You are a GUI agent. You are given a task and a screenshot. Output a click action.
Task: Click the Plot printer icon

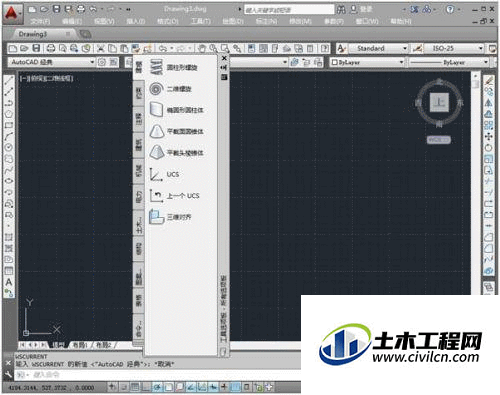(50, 49)
